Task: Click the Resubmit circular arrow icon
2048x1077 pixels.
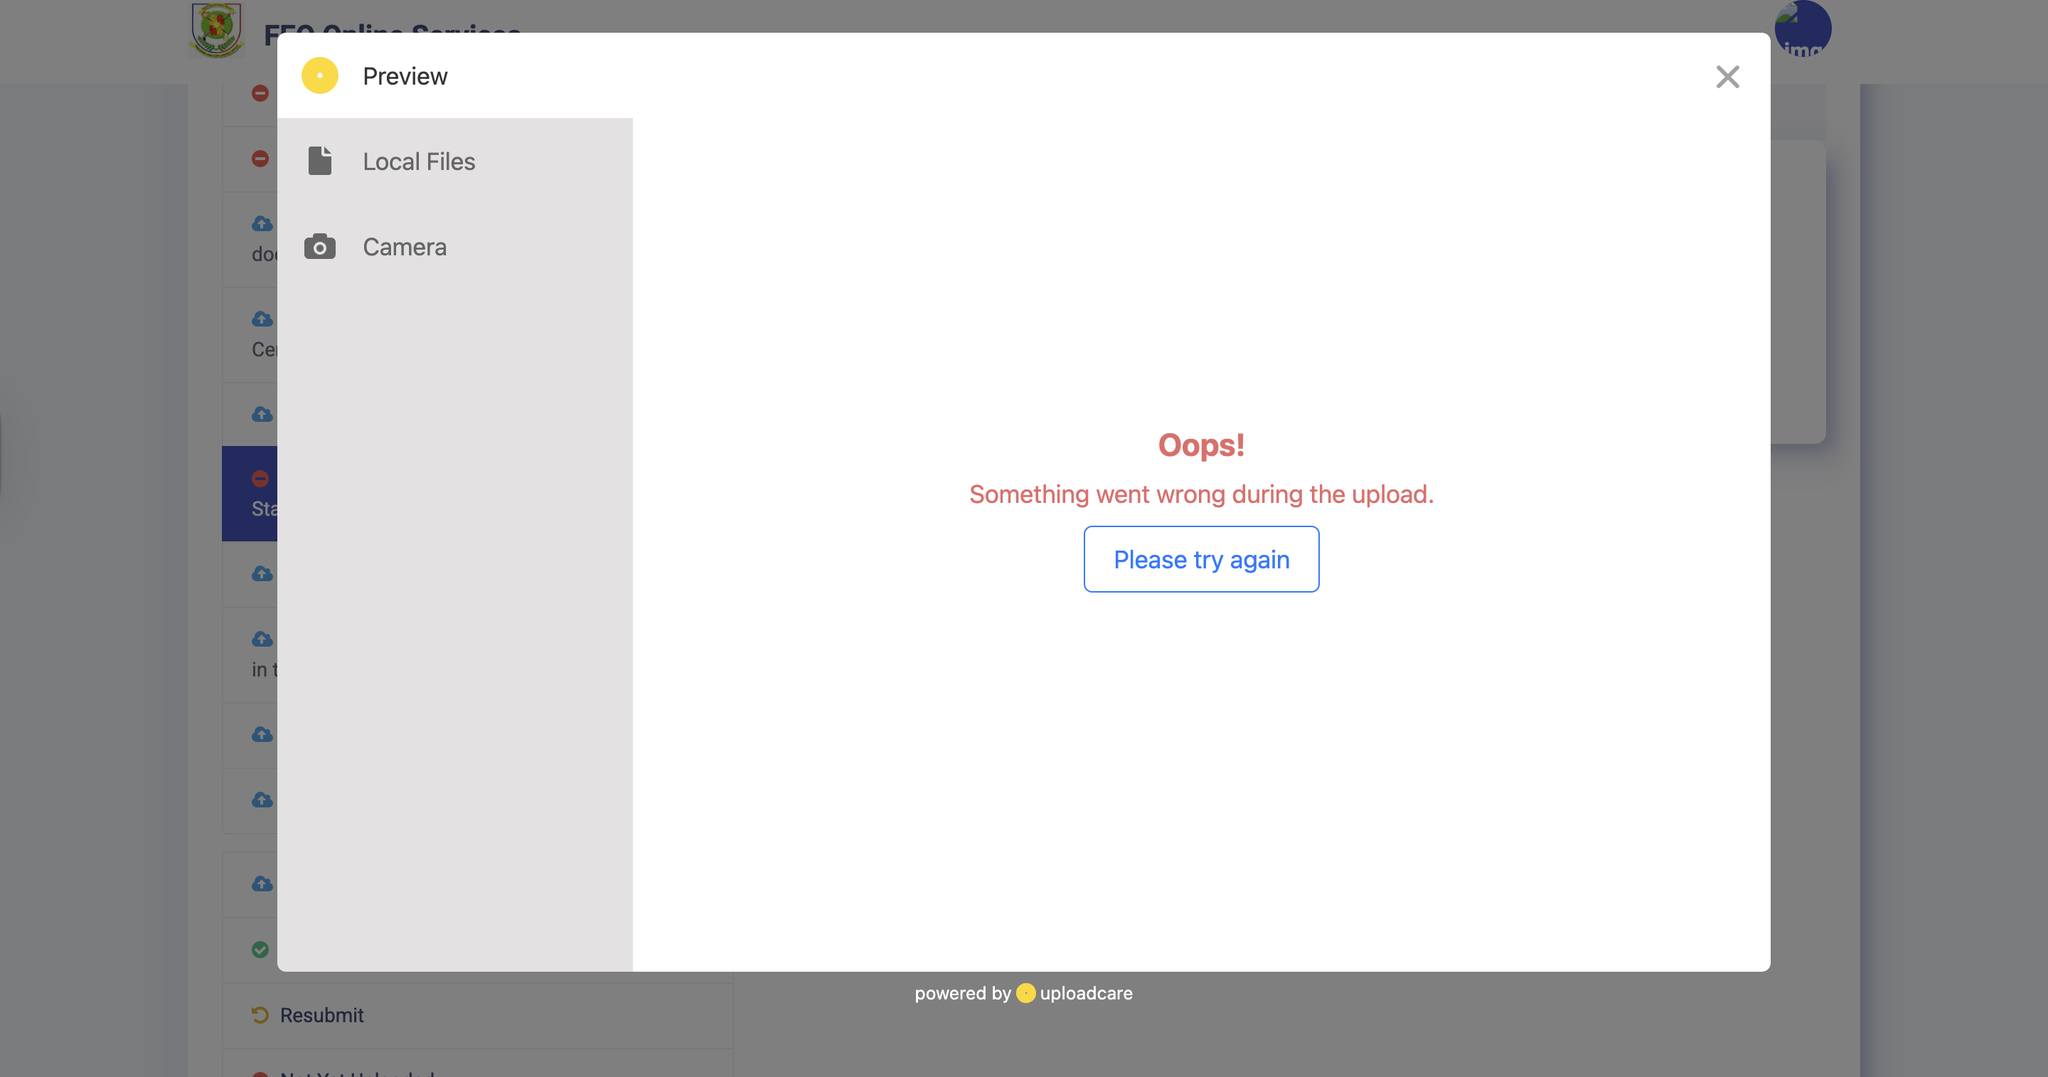Action: tap(260, 1015)
